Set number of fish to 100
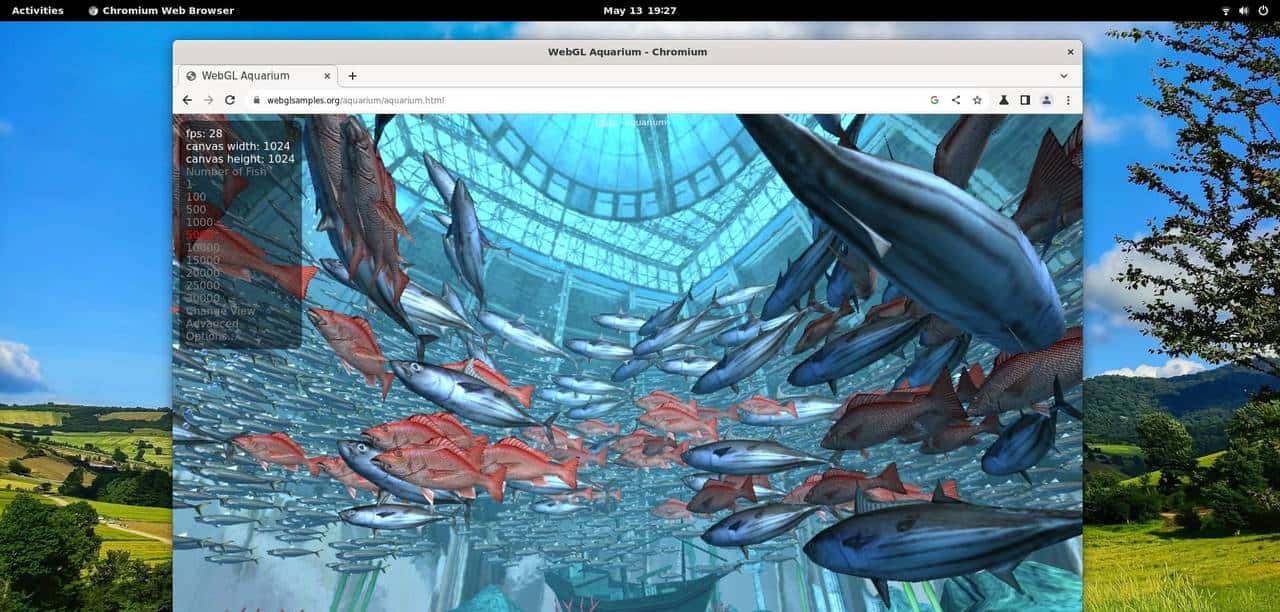This screenshot has width=1280, height=612. pos(196,197)
